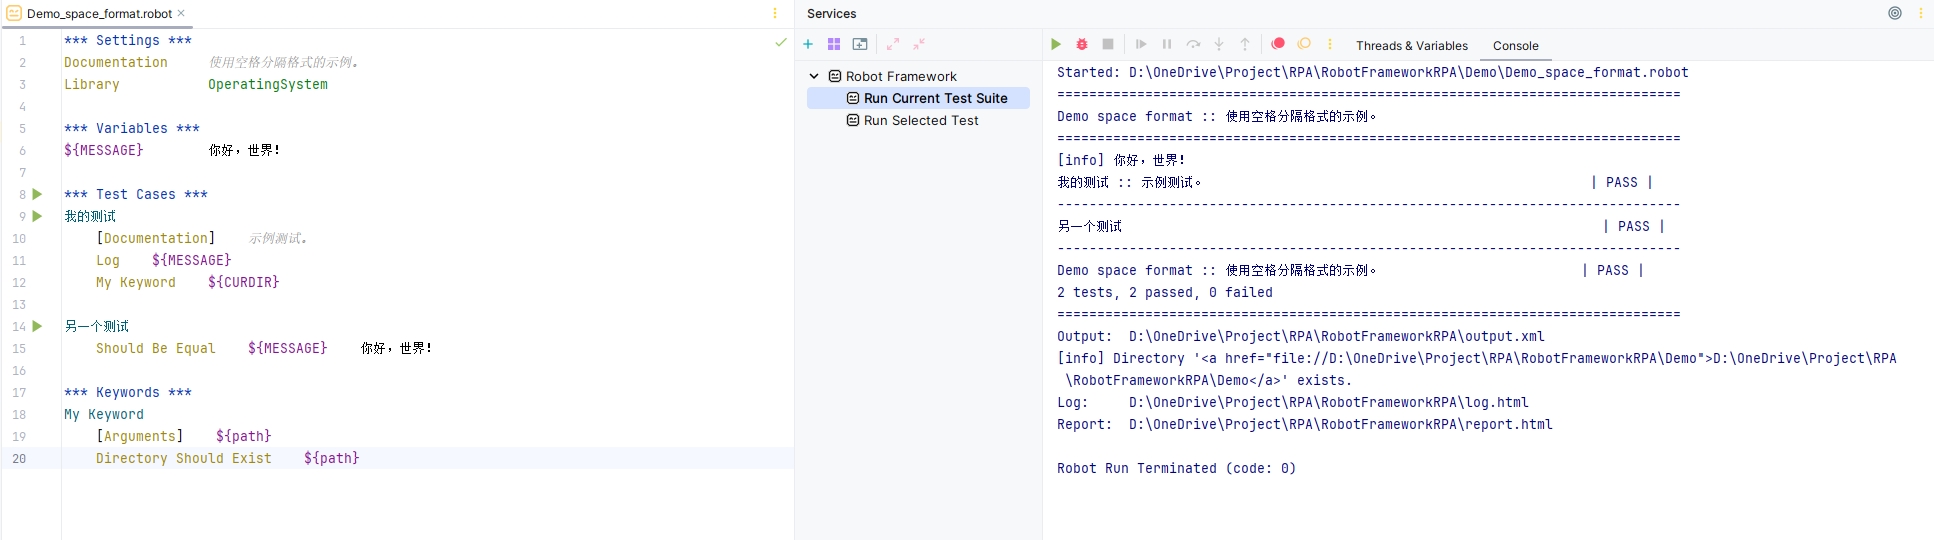Screen dimensions: 1934x540
Task: Switch to the Console tab
Action: (x=1515, y=45)
